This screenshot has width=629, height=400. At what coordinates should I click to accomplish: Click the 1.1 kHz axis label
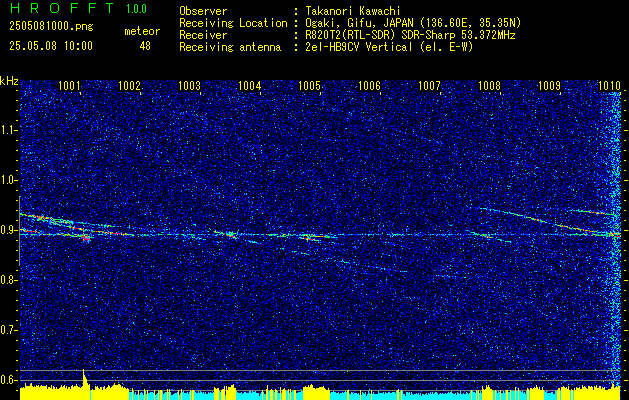[9, 130]
